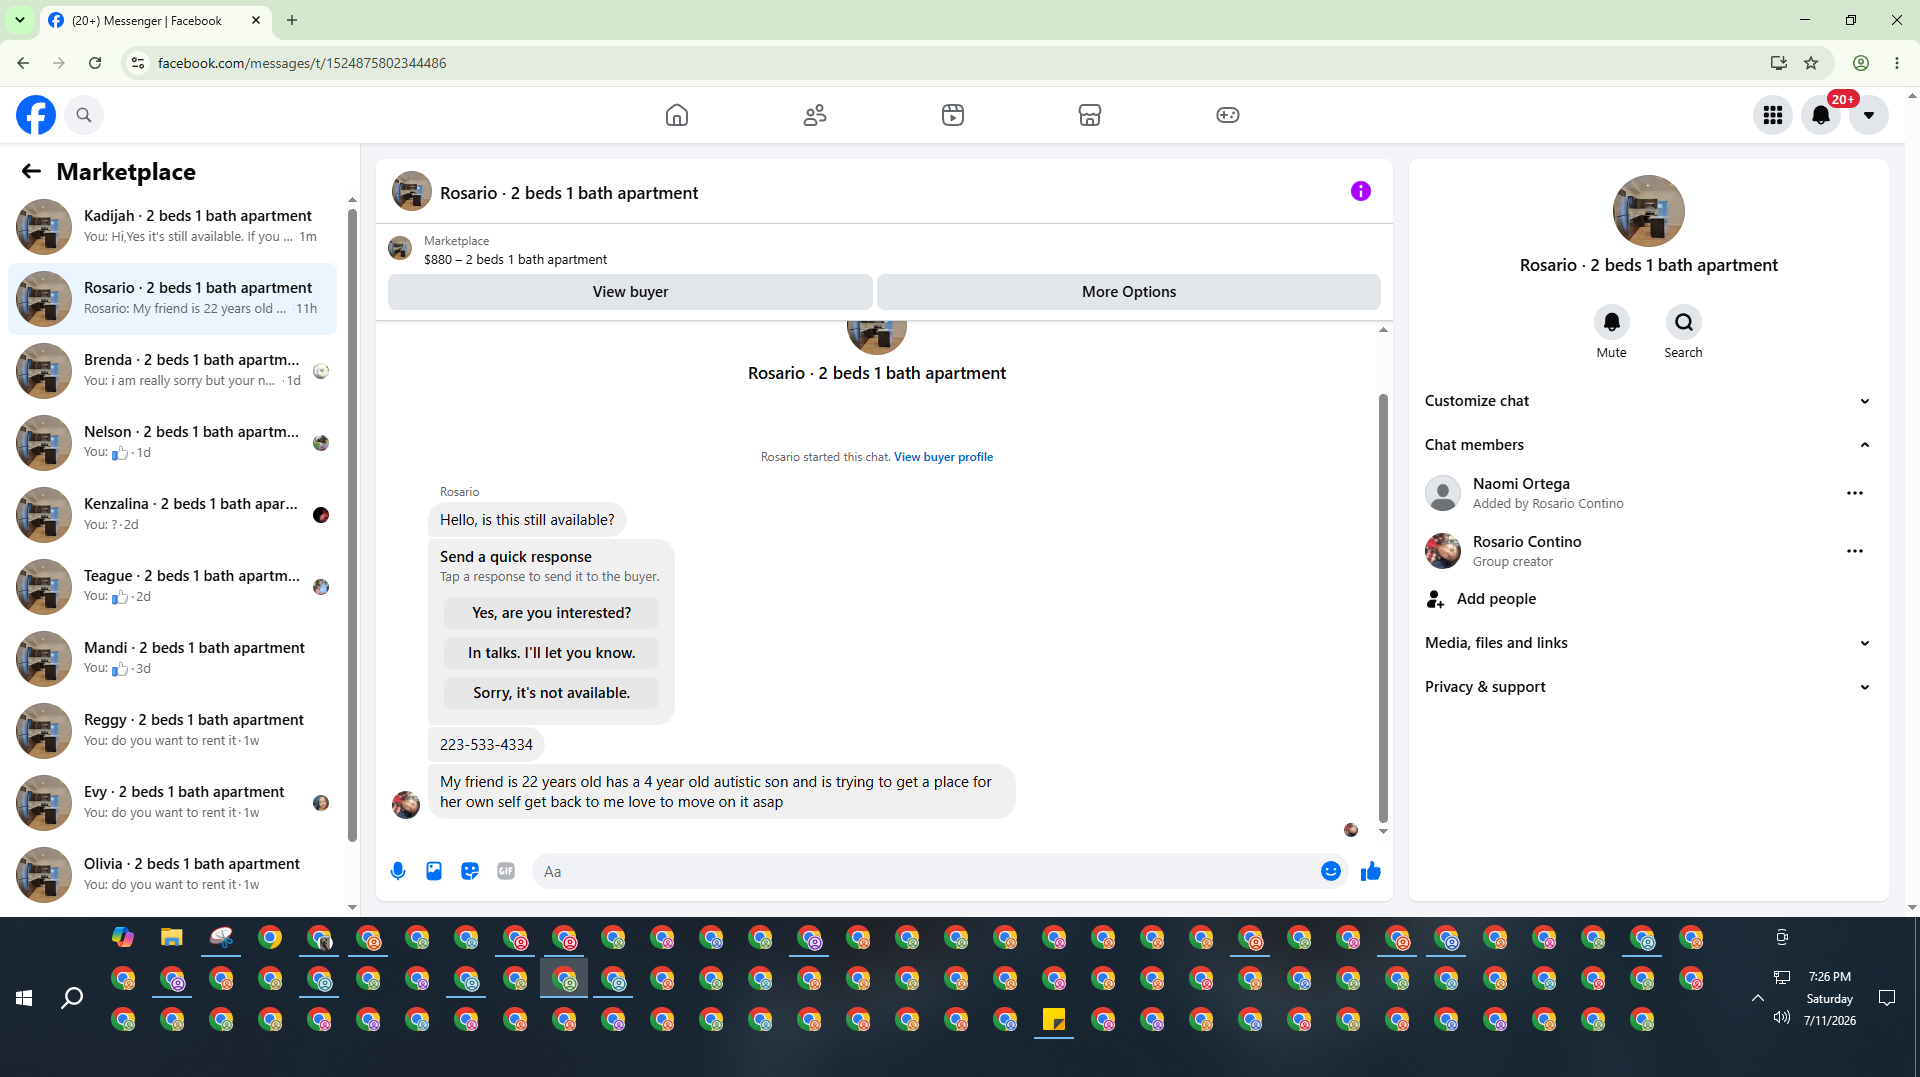Expand Media, files and links

[x=1648, y=643]
